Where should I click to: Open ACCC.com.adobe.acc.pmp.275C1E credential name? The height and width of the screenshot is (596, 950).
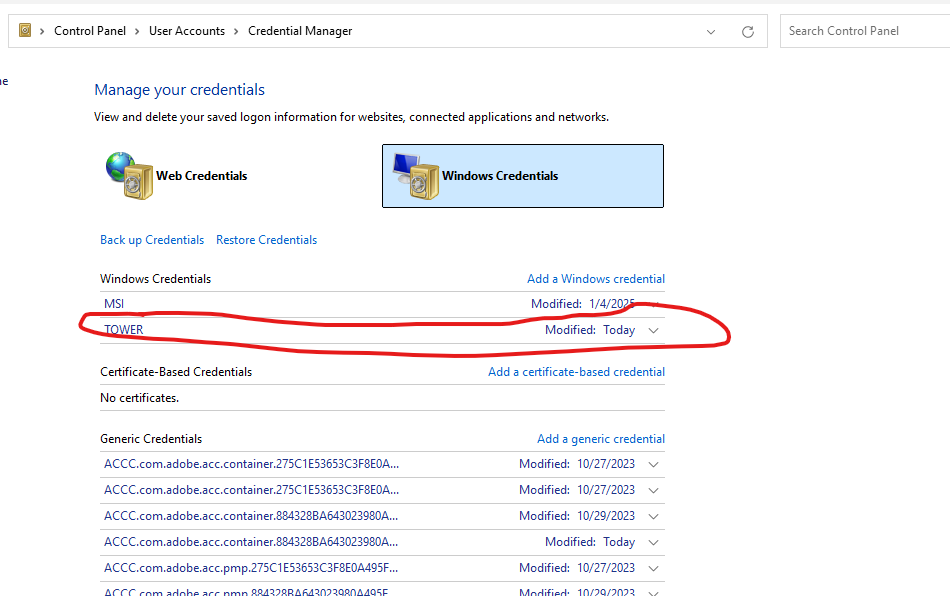tap(251, 568)
